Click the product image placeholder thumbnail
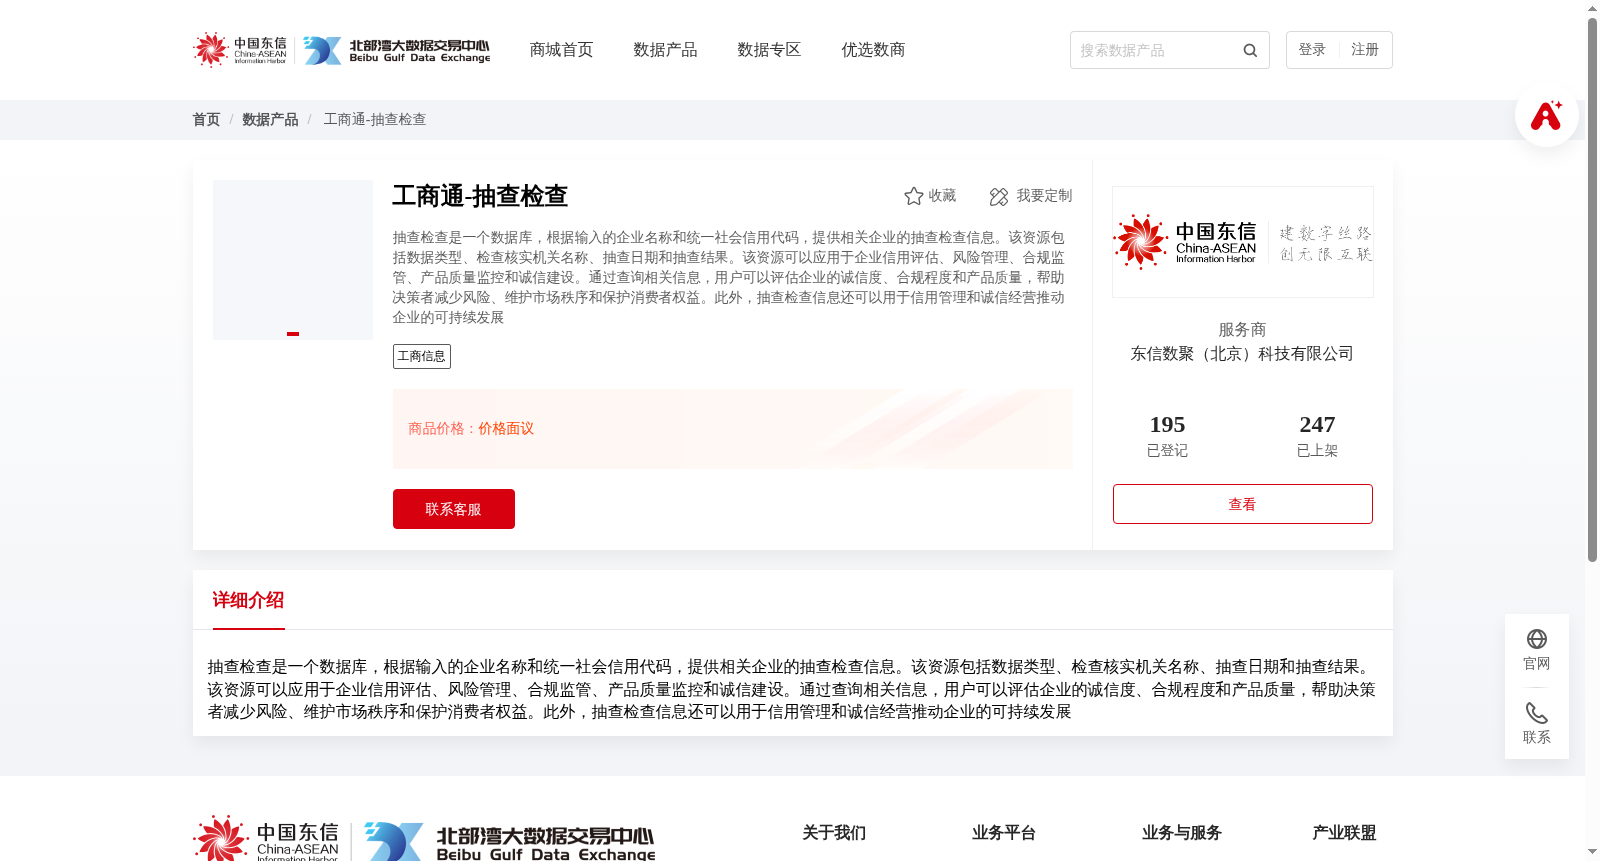This screenshot has height=861, width=1600. [x=293, y=260]
